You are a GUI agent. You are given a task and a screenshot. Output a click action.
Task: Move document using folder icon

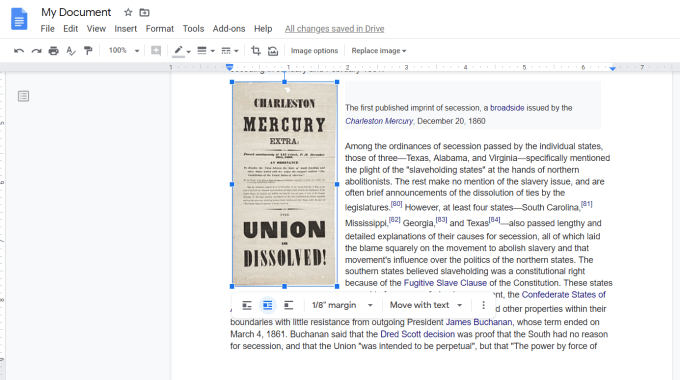click(144, 13)
